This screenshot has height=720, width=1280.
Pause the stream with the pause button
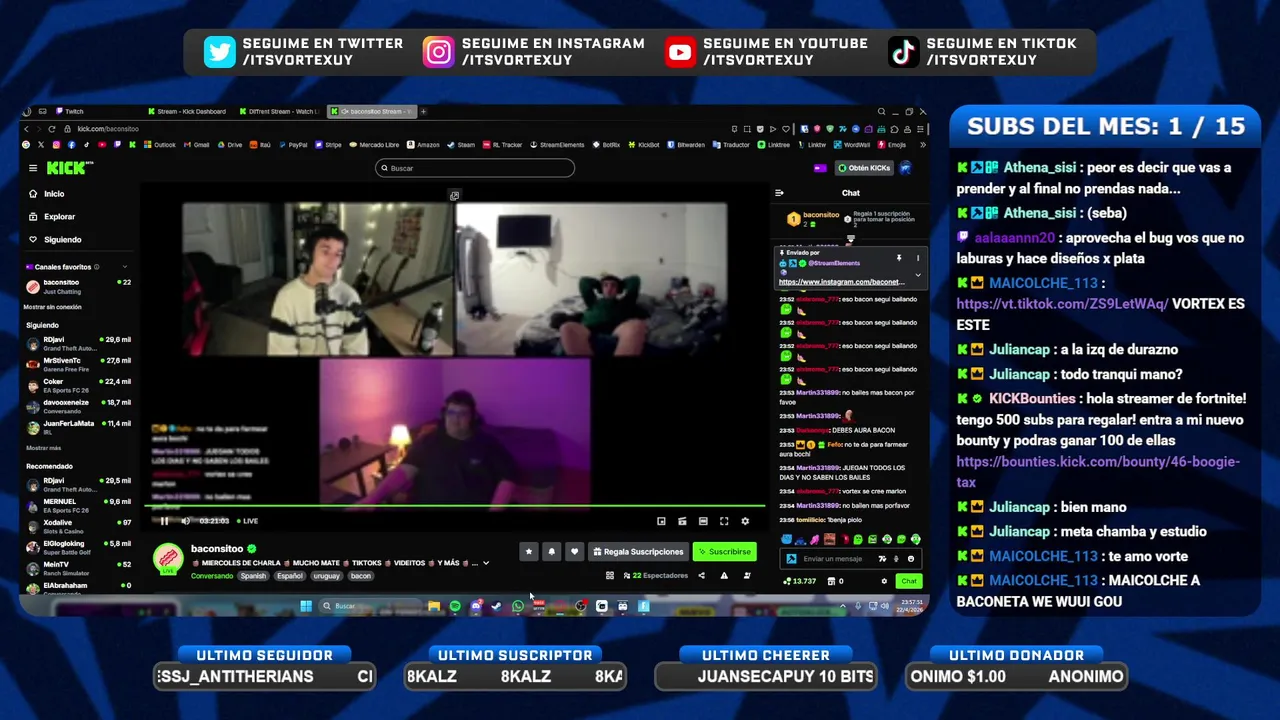click(164, 521)
